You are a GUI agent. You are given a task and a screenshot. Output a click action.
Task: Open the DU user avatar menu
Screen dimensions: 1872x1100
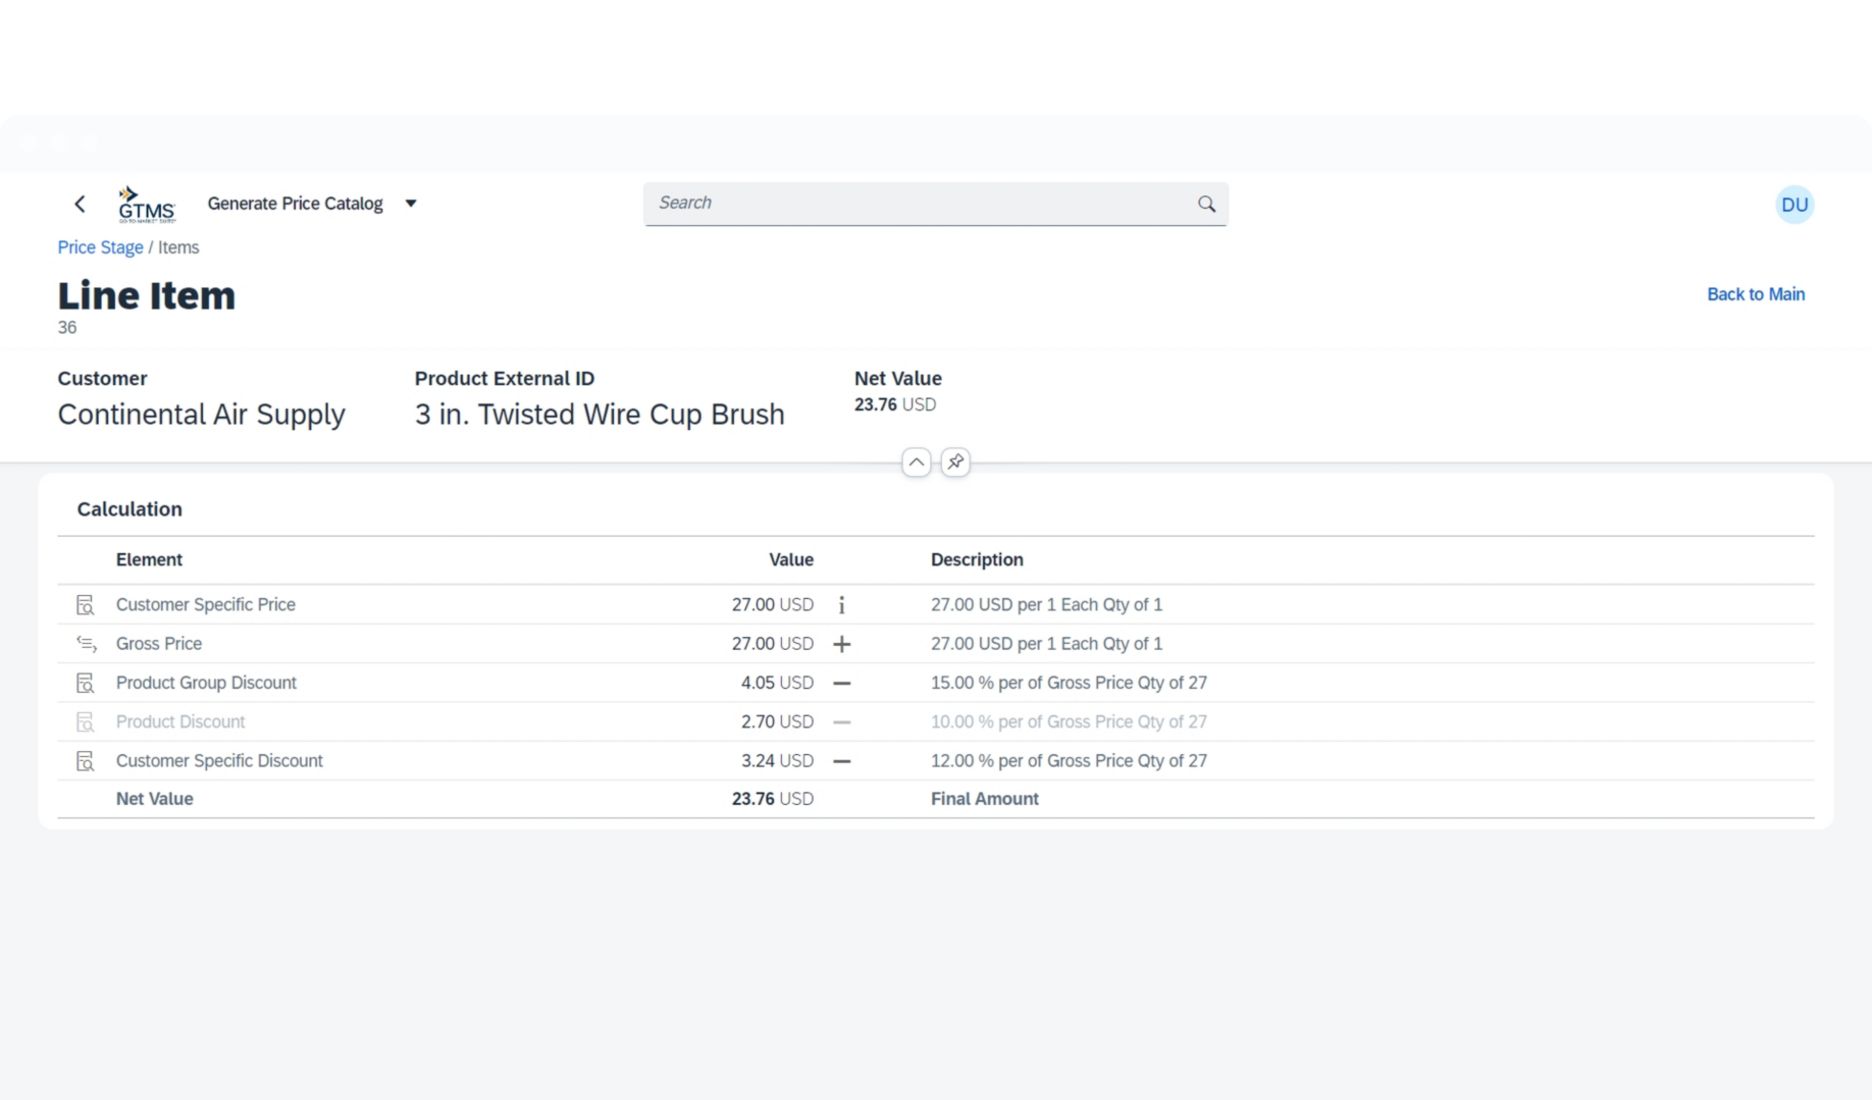[1794, 205]
